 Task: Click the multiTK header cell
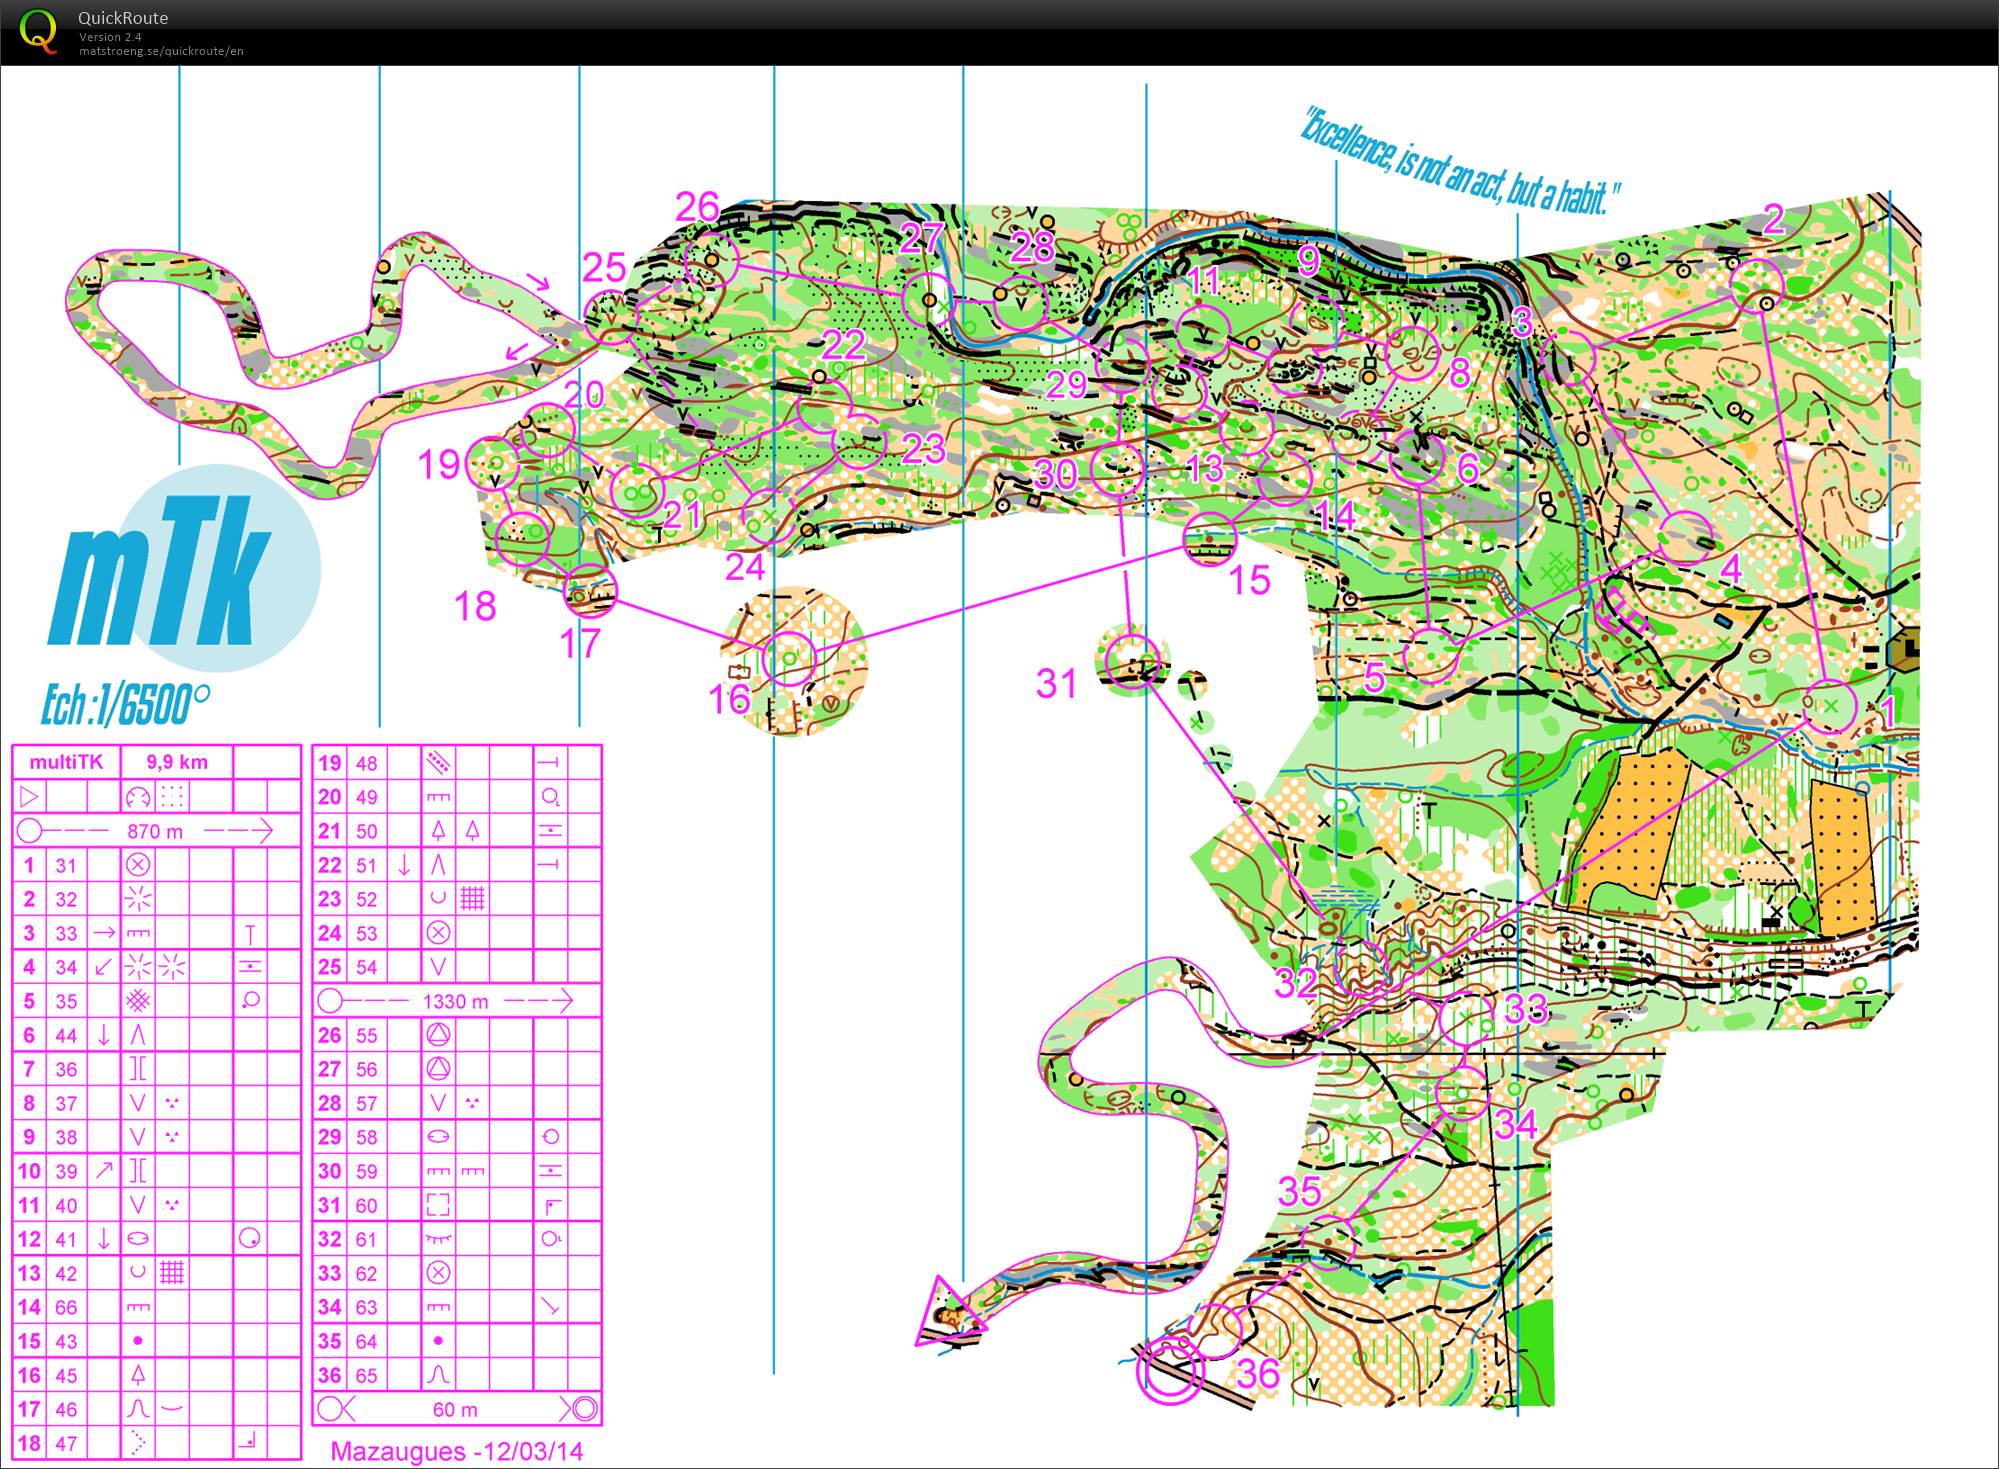[66, 762]
